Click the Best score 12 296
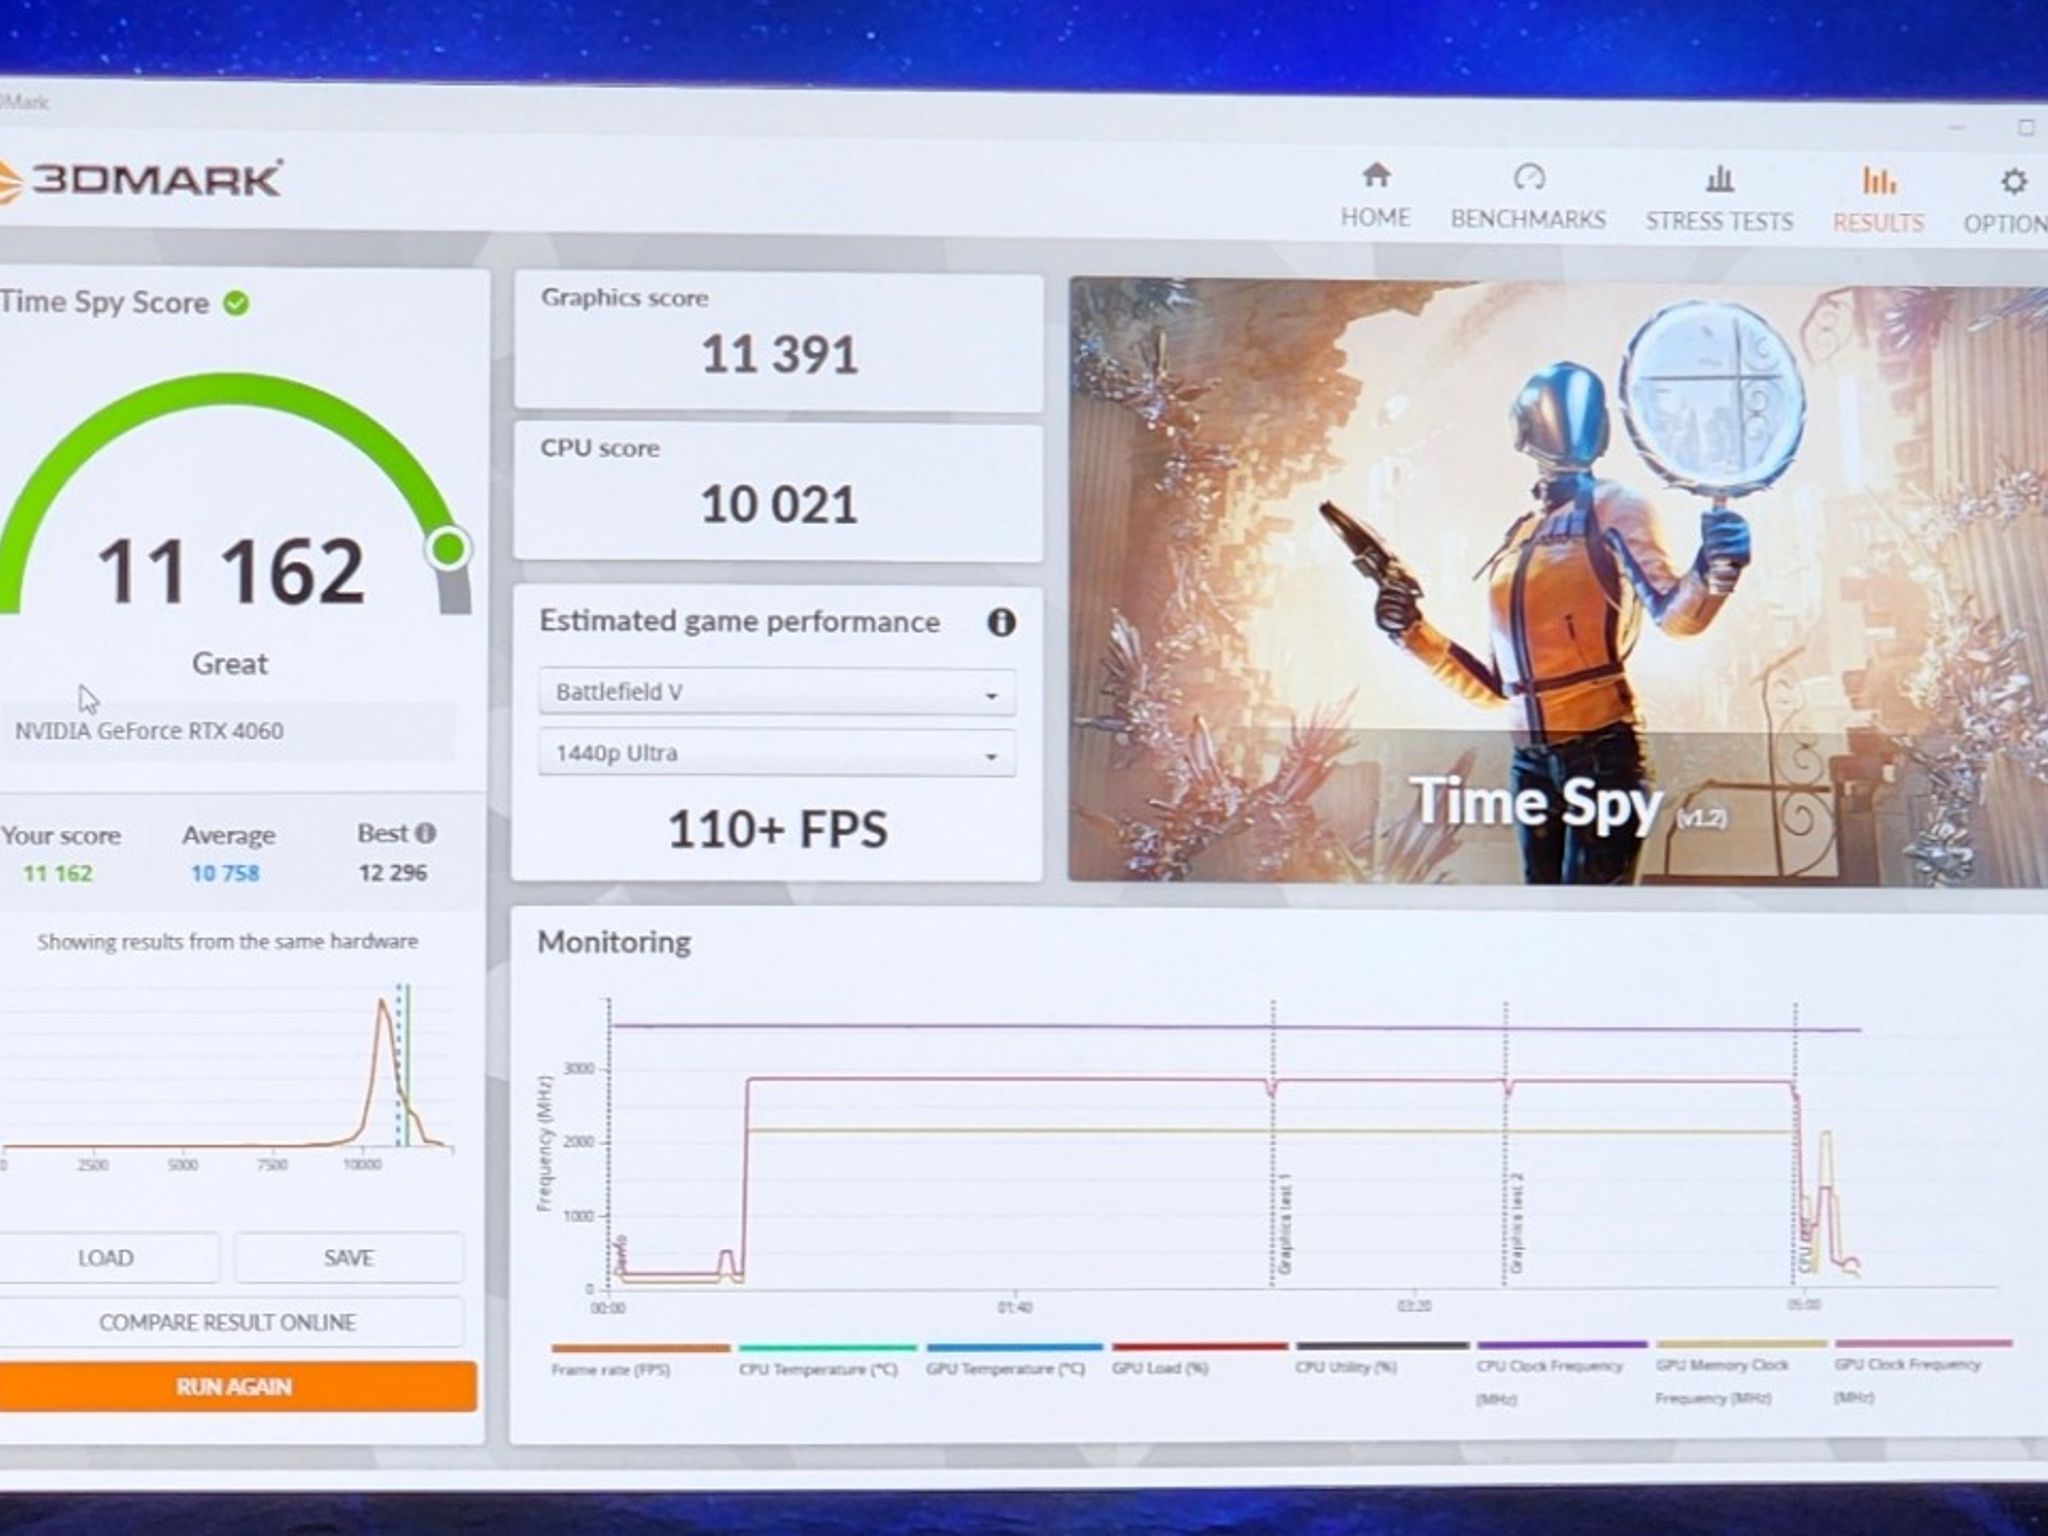 pos(393,873)
